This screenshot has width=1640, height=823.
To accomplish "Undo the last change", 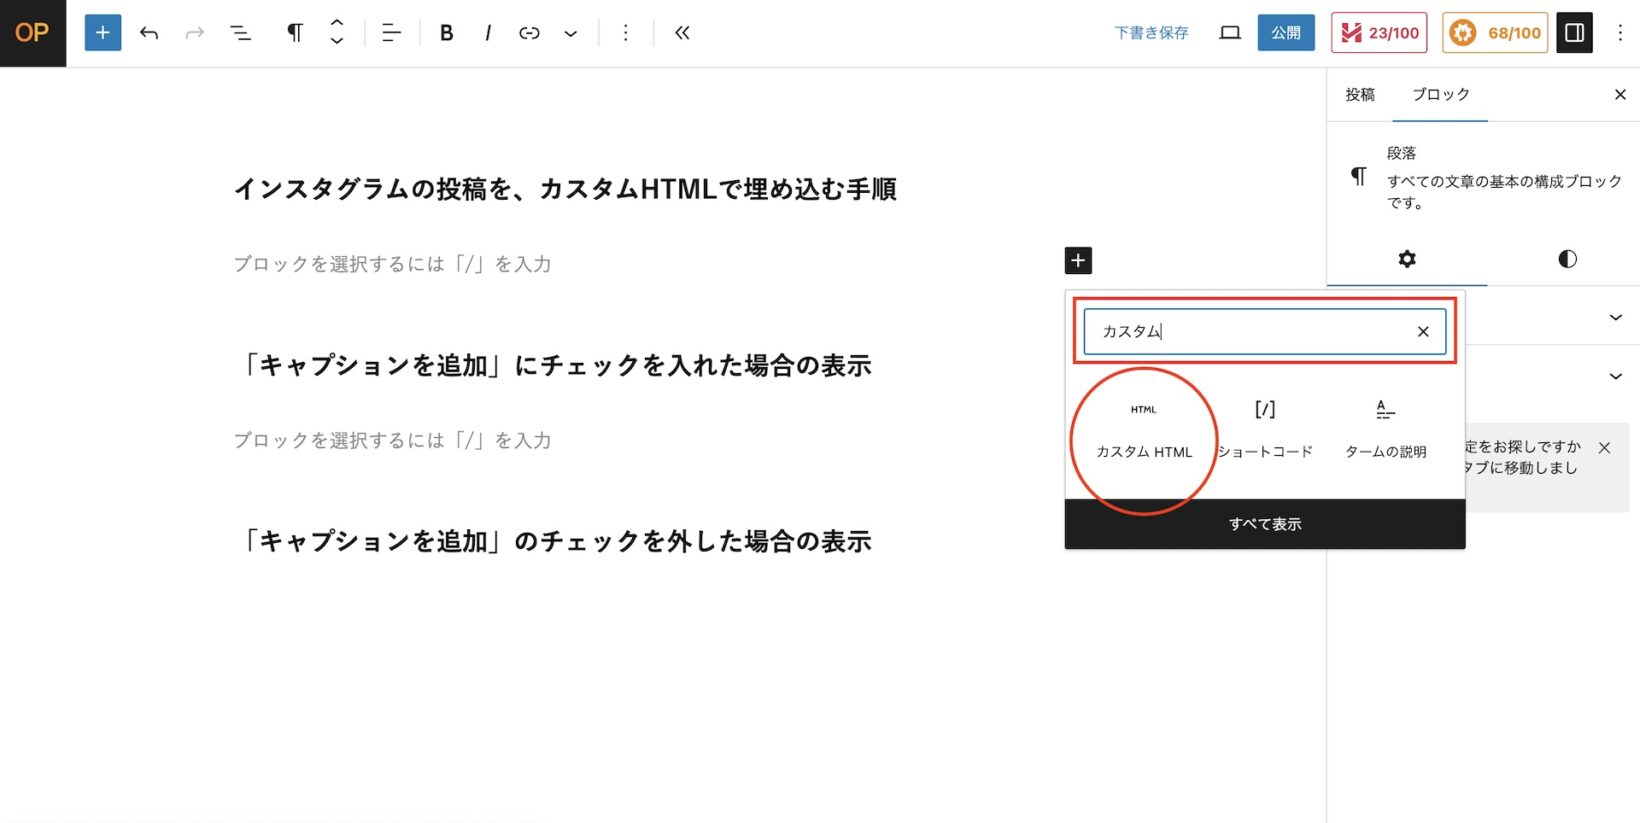I will (x=149, y=33).
